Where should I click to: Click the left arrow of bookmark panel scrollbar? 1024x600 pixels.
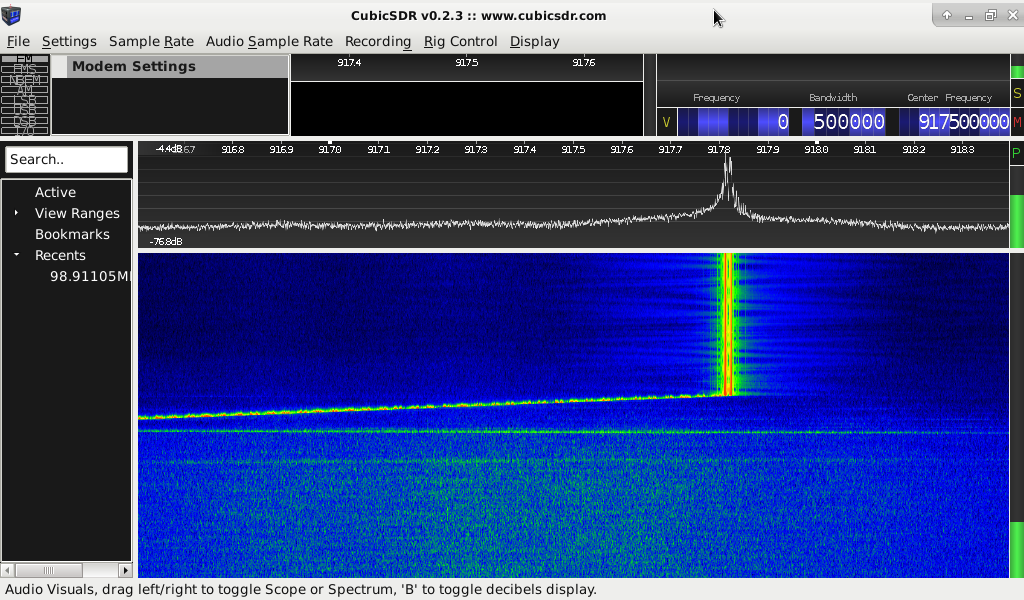coord(7,570)
